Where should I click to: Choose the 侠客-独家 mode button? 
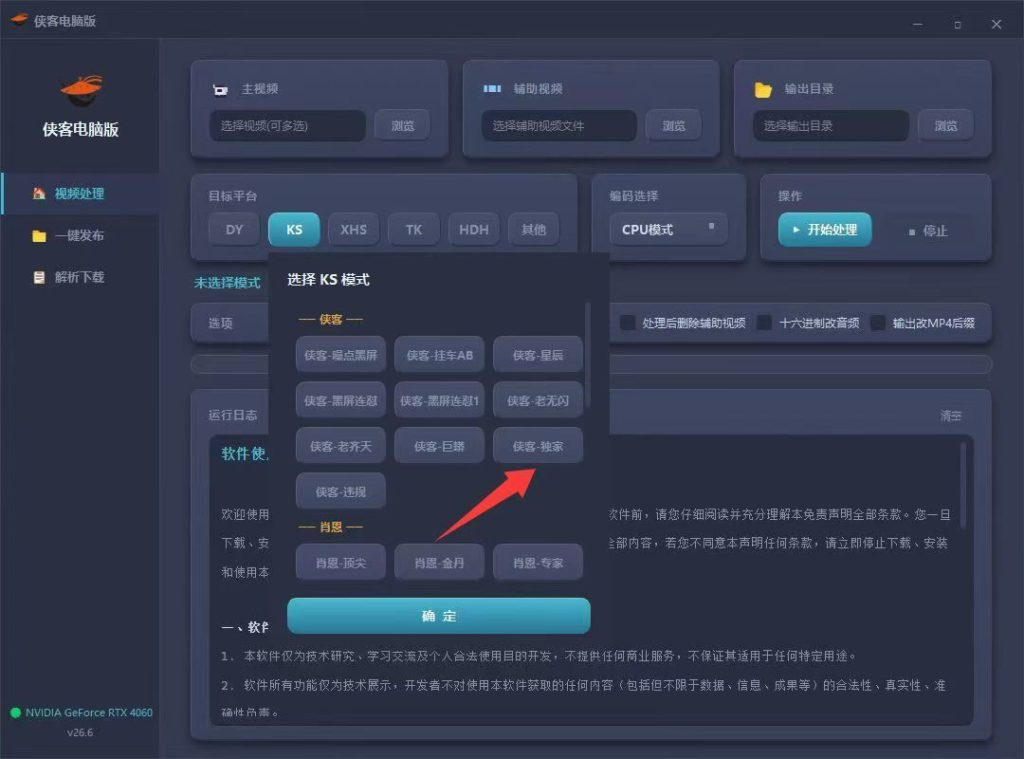coord(537,446)
